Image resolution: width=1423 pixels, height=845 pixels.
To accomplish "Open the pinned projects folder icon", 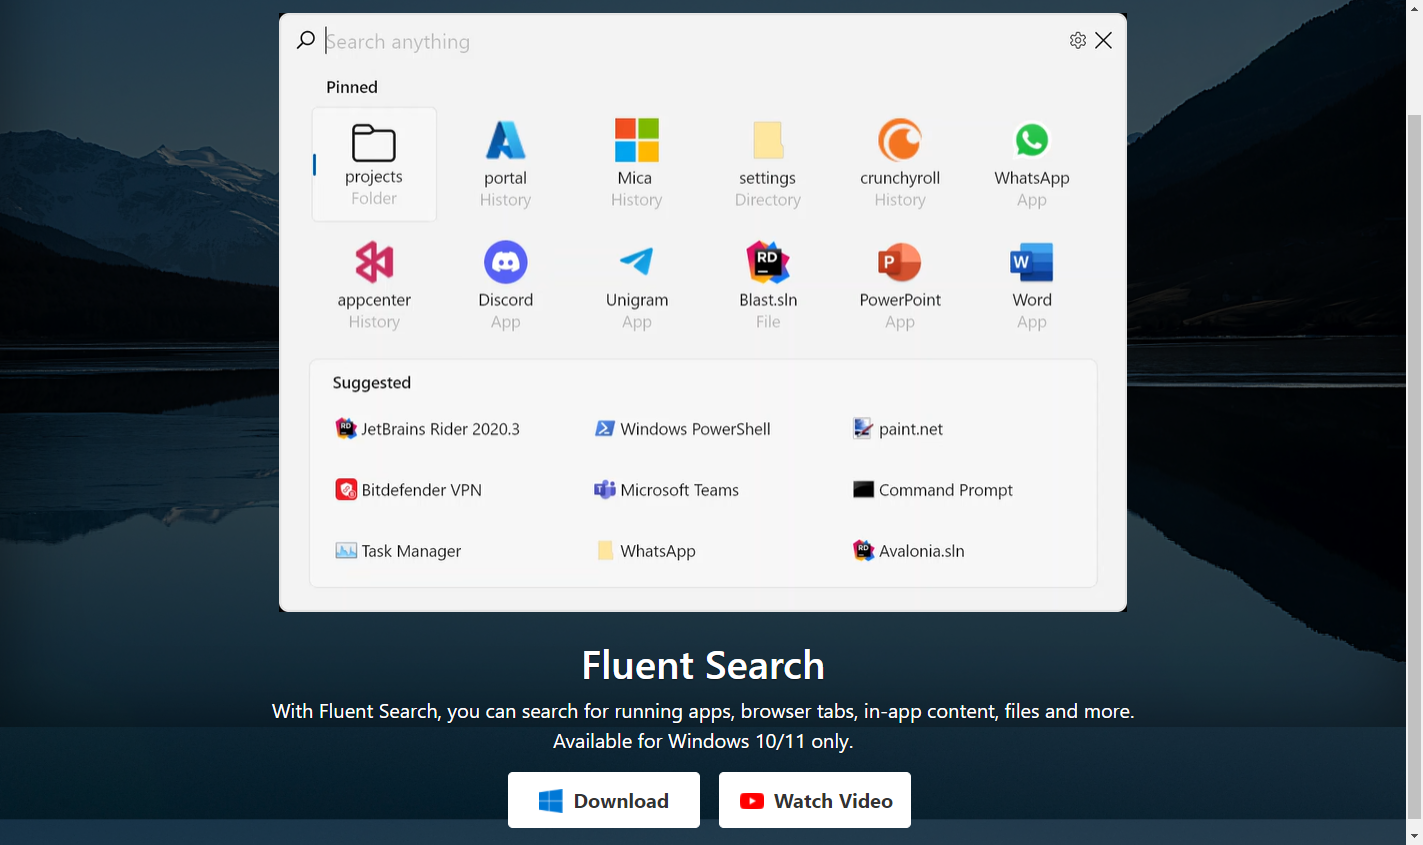I will [374, 143].
